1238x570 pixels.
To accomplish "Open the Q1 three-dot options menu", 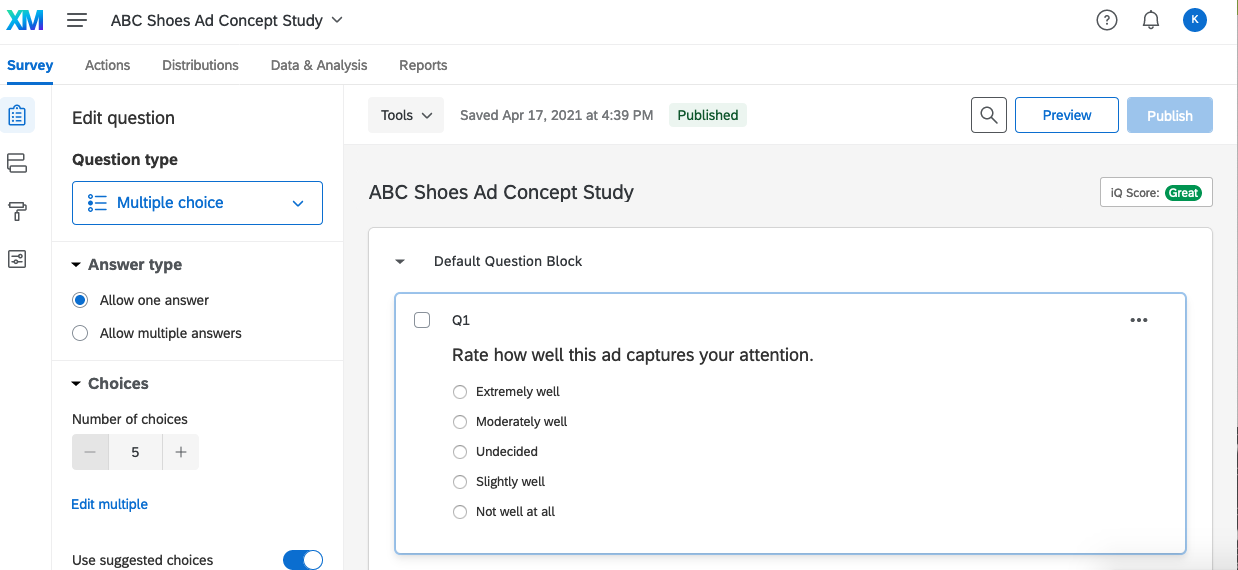I will (x=1138, y=320).
